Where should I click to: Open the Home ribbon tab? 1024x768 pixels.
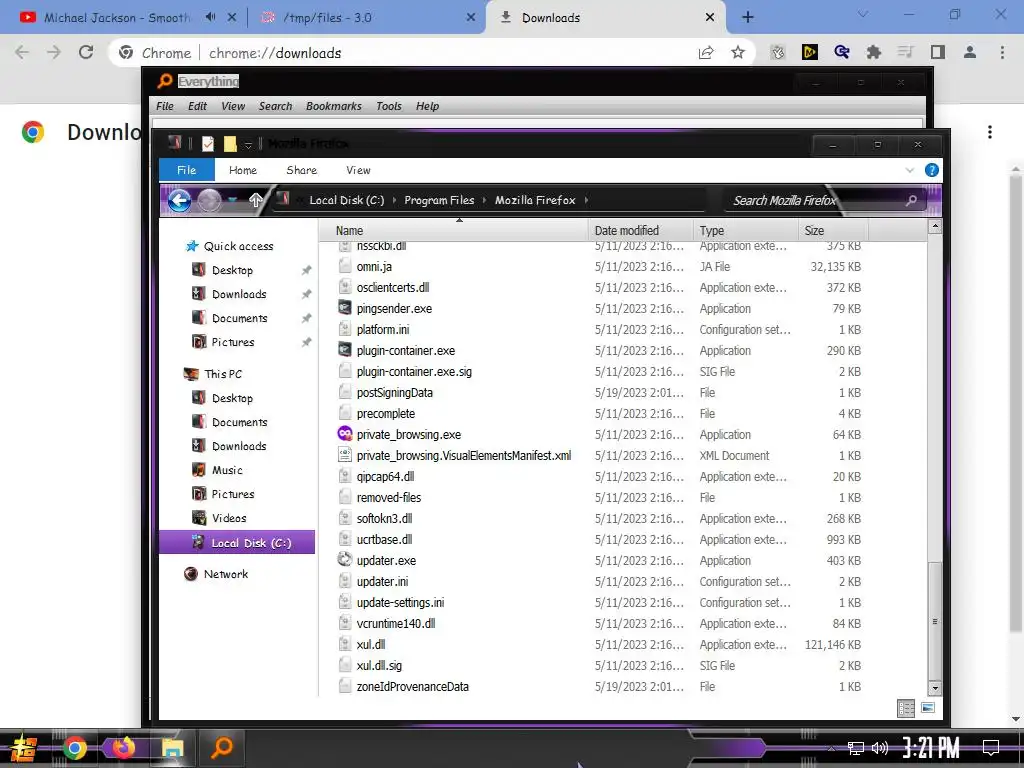click(243, 170)
